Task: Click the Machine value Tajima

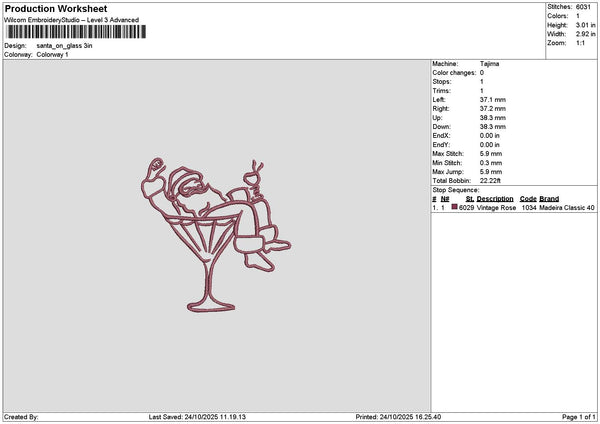Action: [489, 64]
